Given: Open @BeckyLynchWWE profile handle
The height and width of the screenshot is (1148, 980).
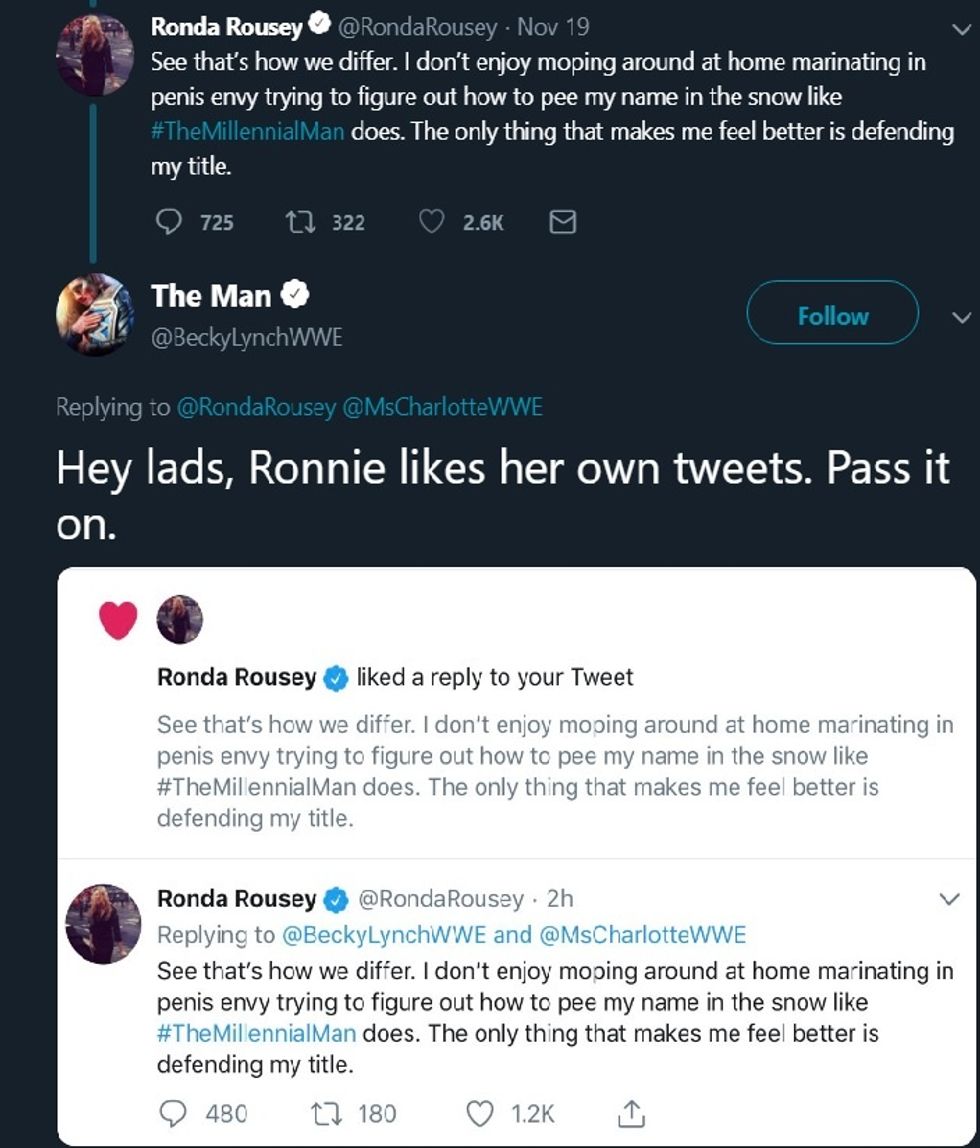Looking at the screenshot, I should [246, 338].
